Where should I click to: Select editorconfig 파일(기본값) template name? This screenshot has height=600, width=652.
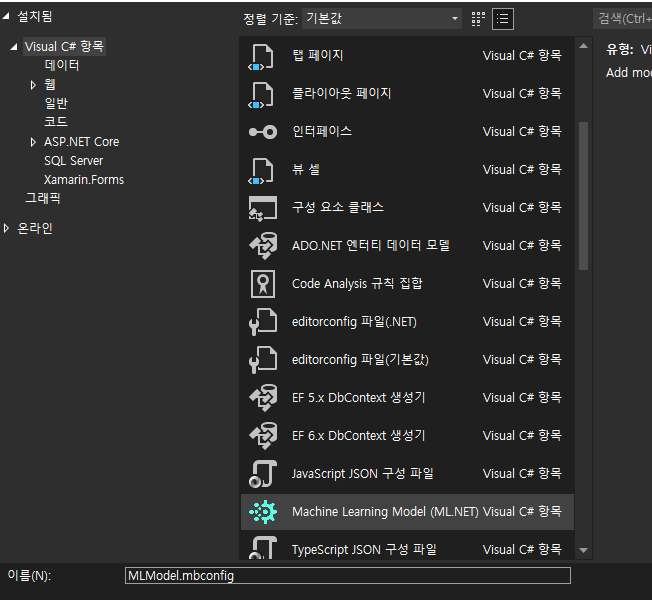pos(360,360)
